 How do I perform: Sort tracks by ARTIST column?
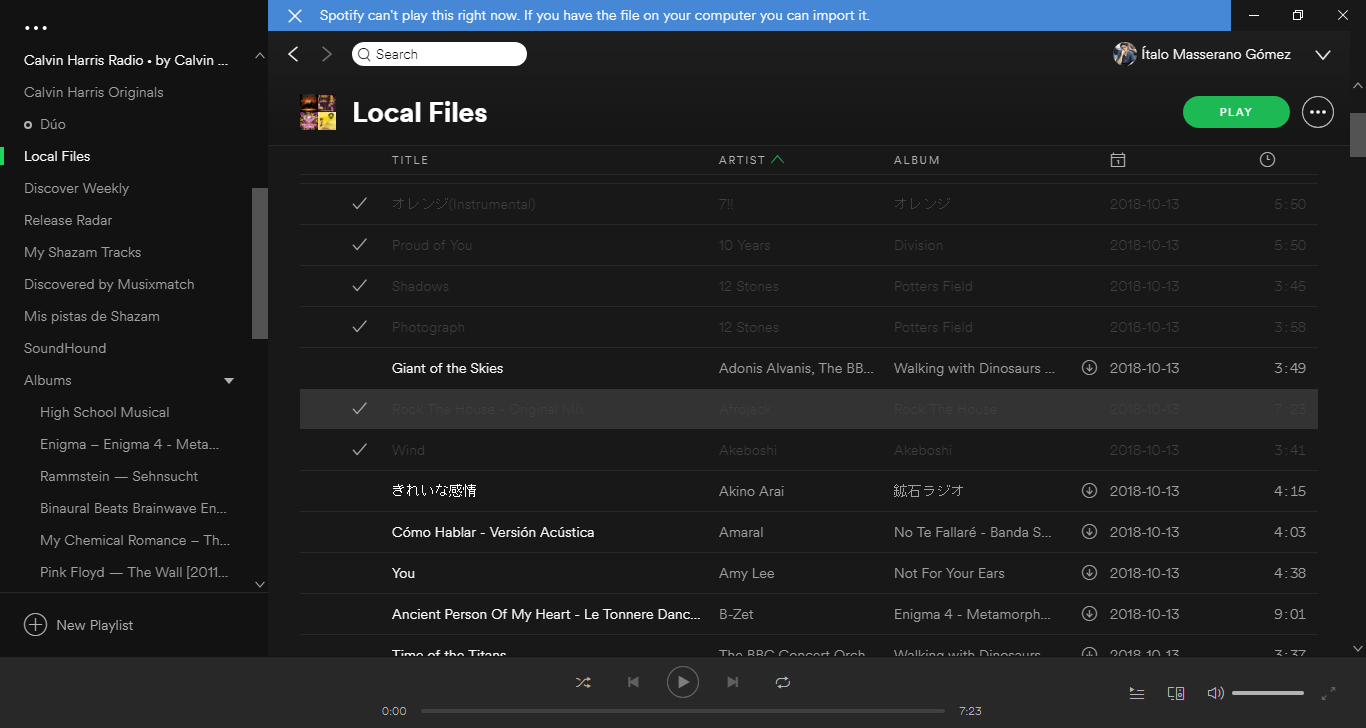(x=742, y=160)
